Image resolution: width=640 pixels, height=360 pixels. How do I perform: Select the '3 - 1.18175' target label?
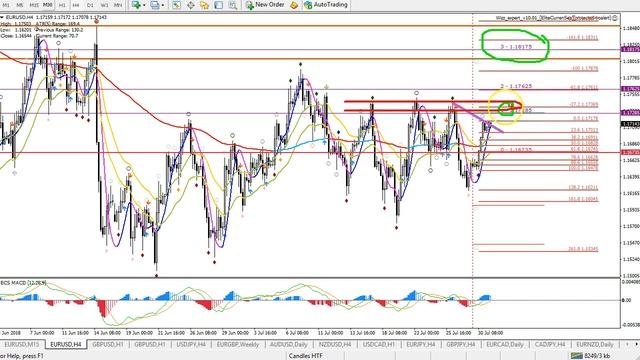click(516, 47)
